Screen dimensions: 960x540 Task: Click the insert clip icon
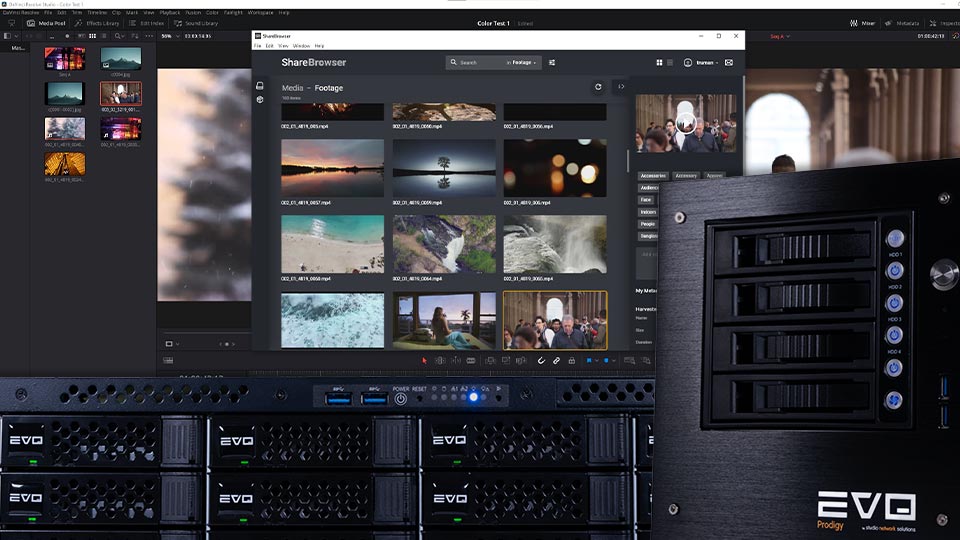pos(490,361)
